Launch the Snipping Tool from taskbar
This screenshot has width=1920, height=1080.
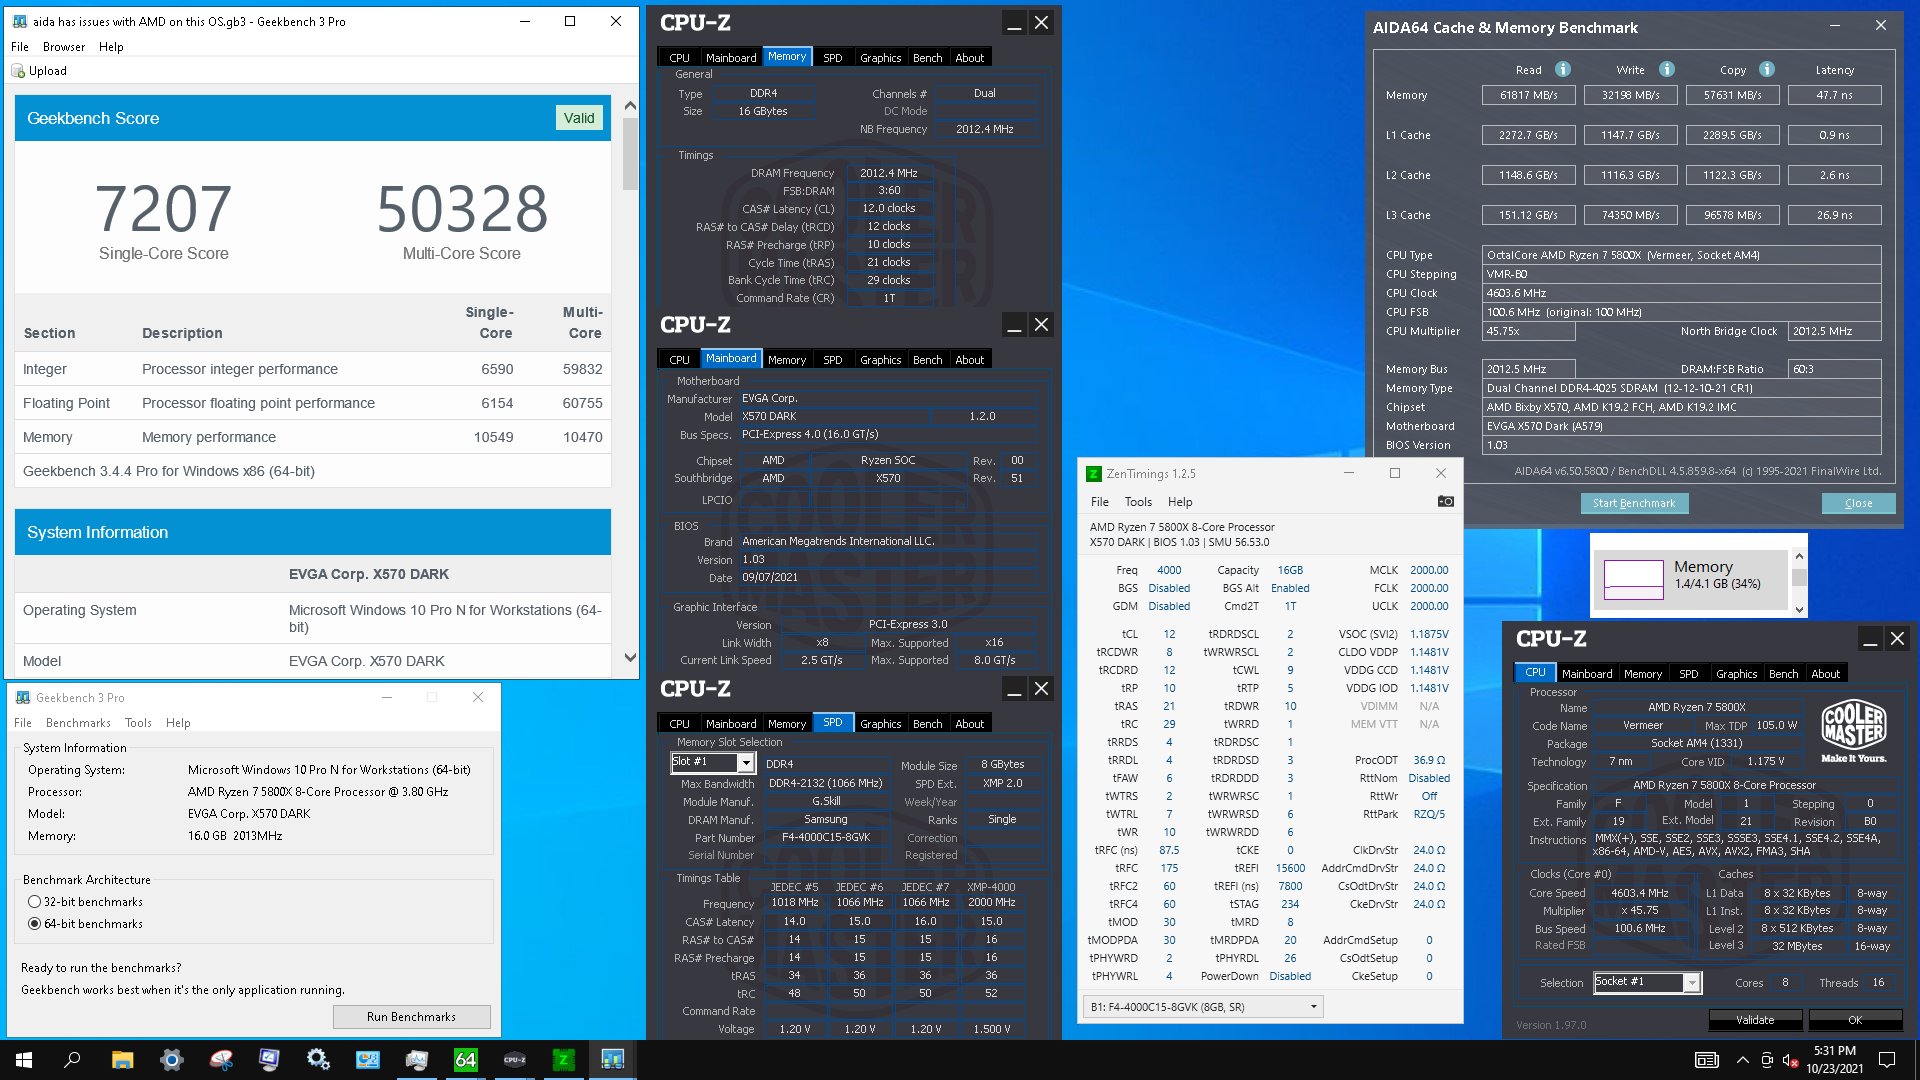220,1060
